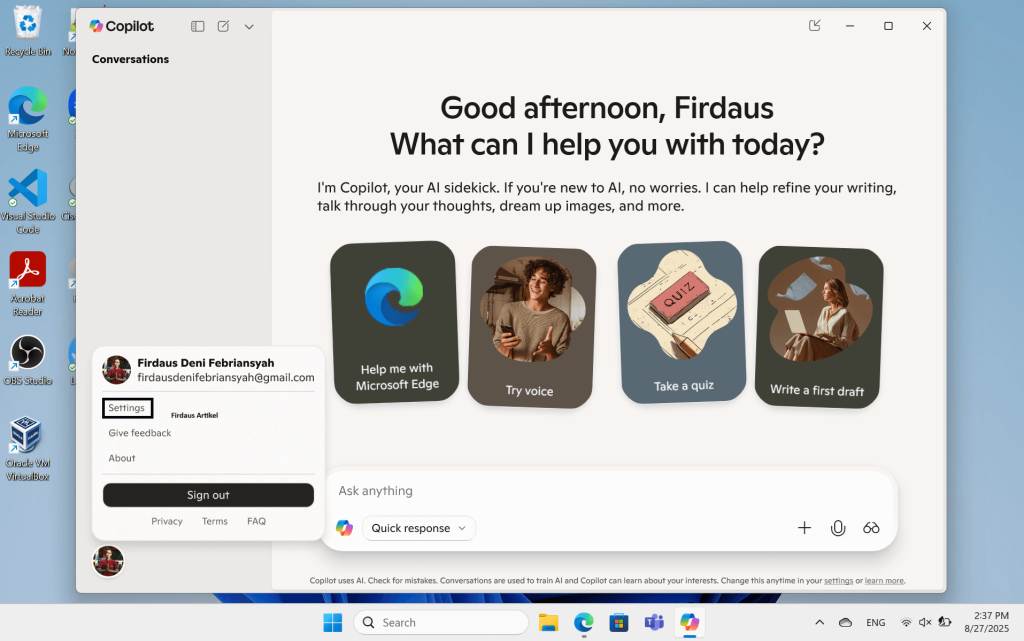Open Microsoft Edge from the taskbar
1024x641 pixels.
pyautogui.click(x=584, y=623)
